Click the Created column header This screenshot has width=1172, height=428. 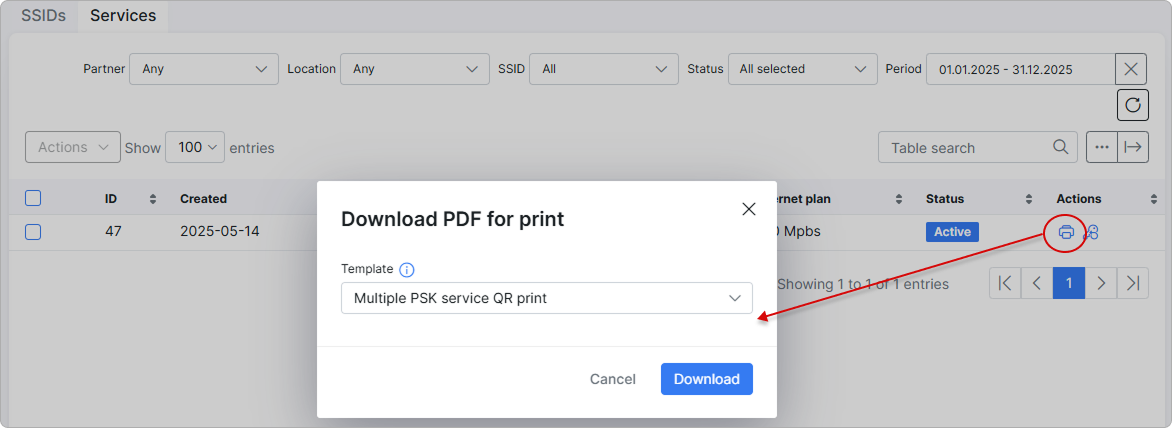(x=203, y=199)
